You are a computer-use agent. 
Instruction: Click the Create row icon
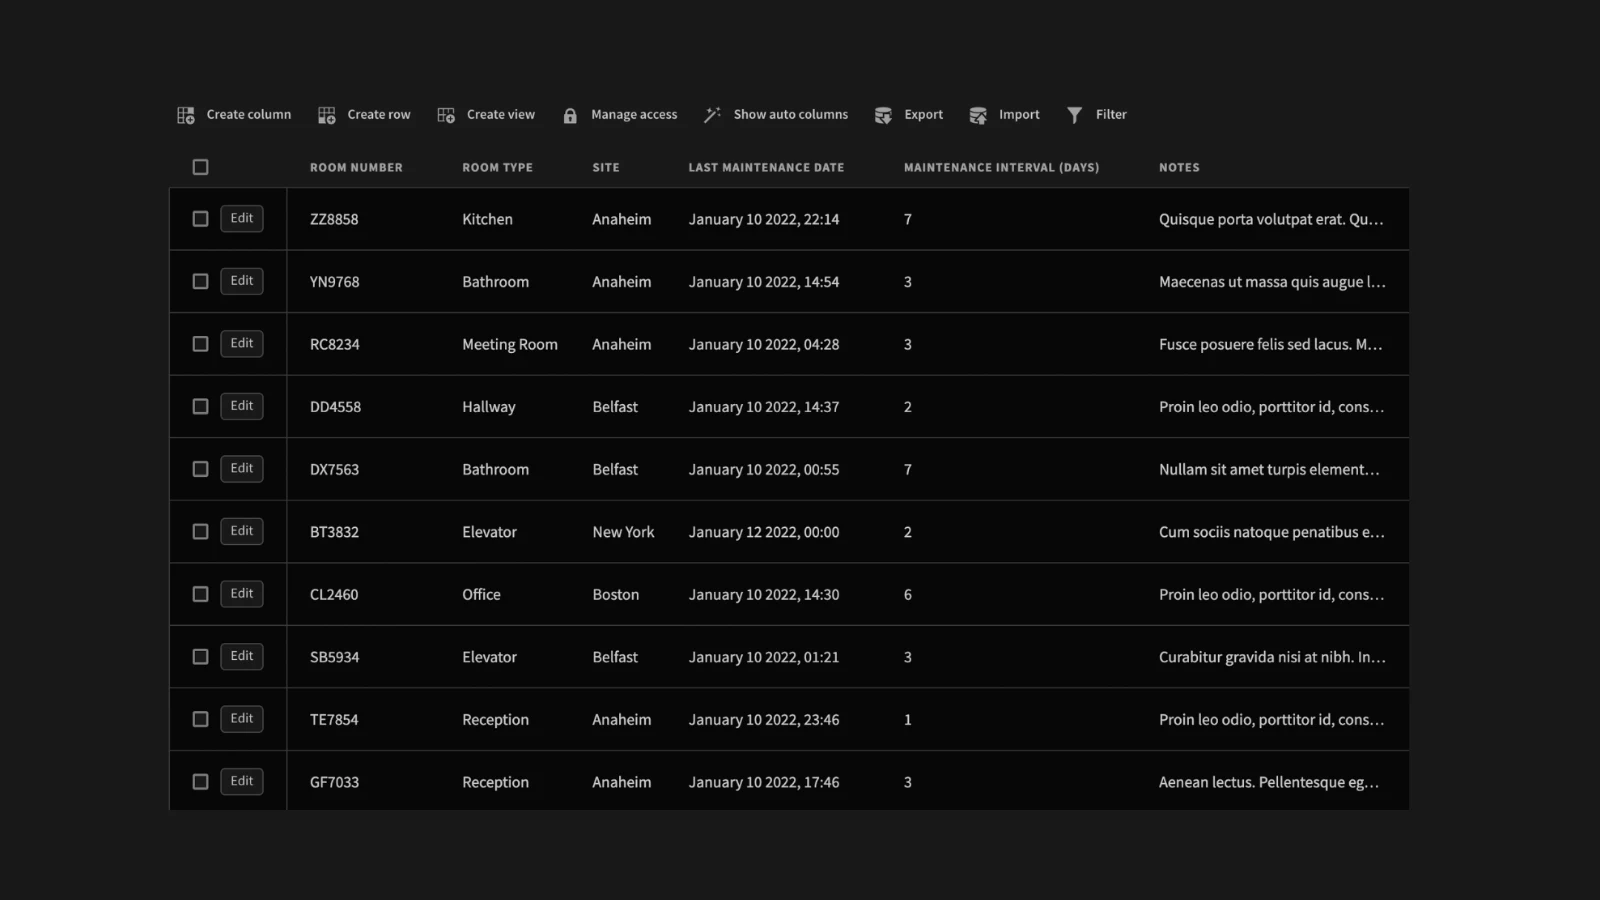coord(327,115)
